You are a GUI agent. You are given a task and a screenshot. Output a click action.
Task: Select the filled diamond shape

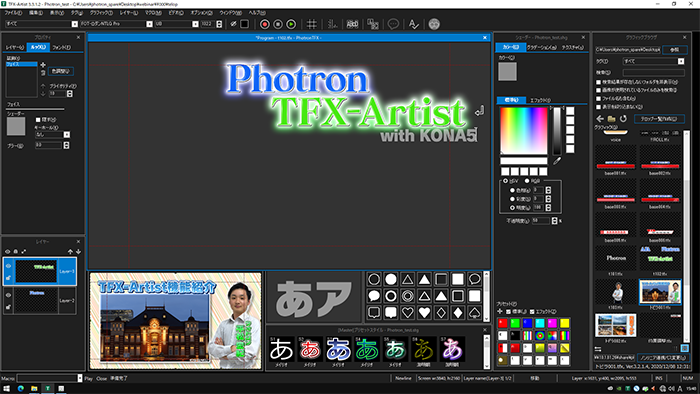point(458,312)
